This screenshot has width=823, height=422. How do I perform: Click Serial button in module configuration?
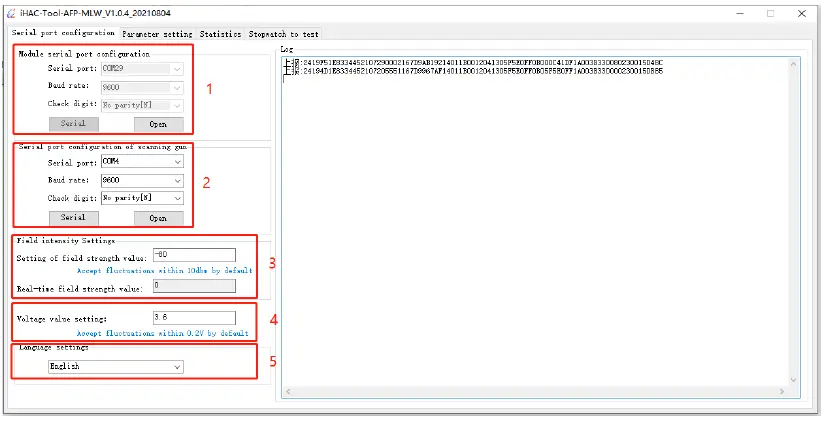[73, 124]
